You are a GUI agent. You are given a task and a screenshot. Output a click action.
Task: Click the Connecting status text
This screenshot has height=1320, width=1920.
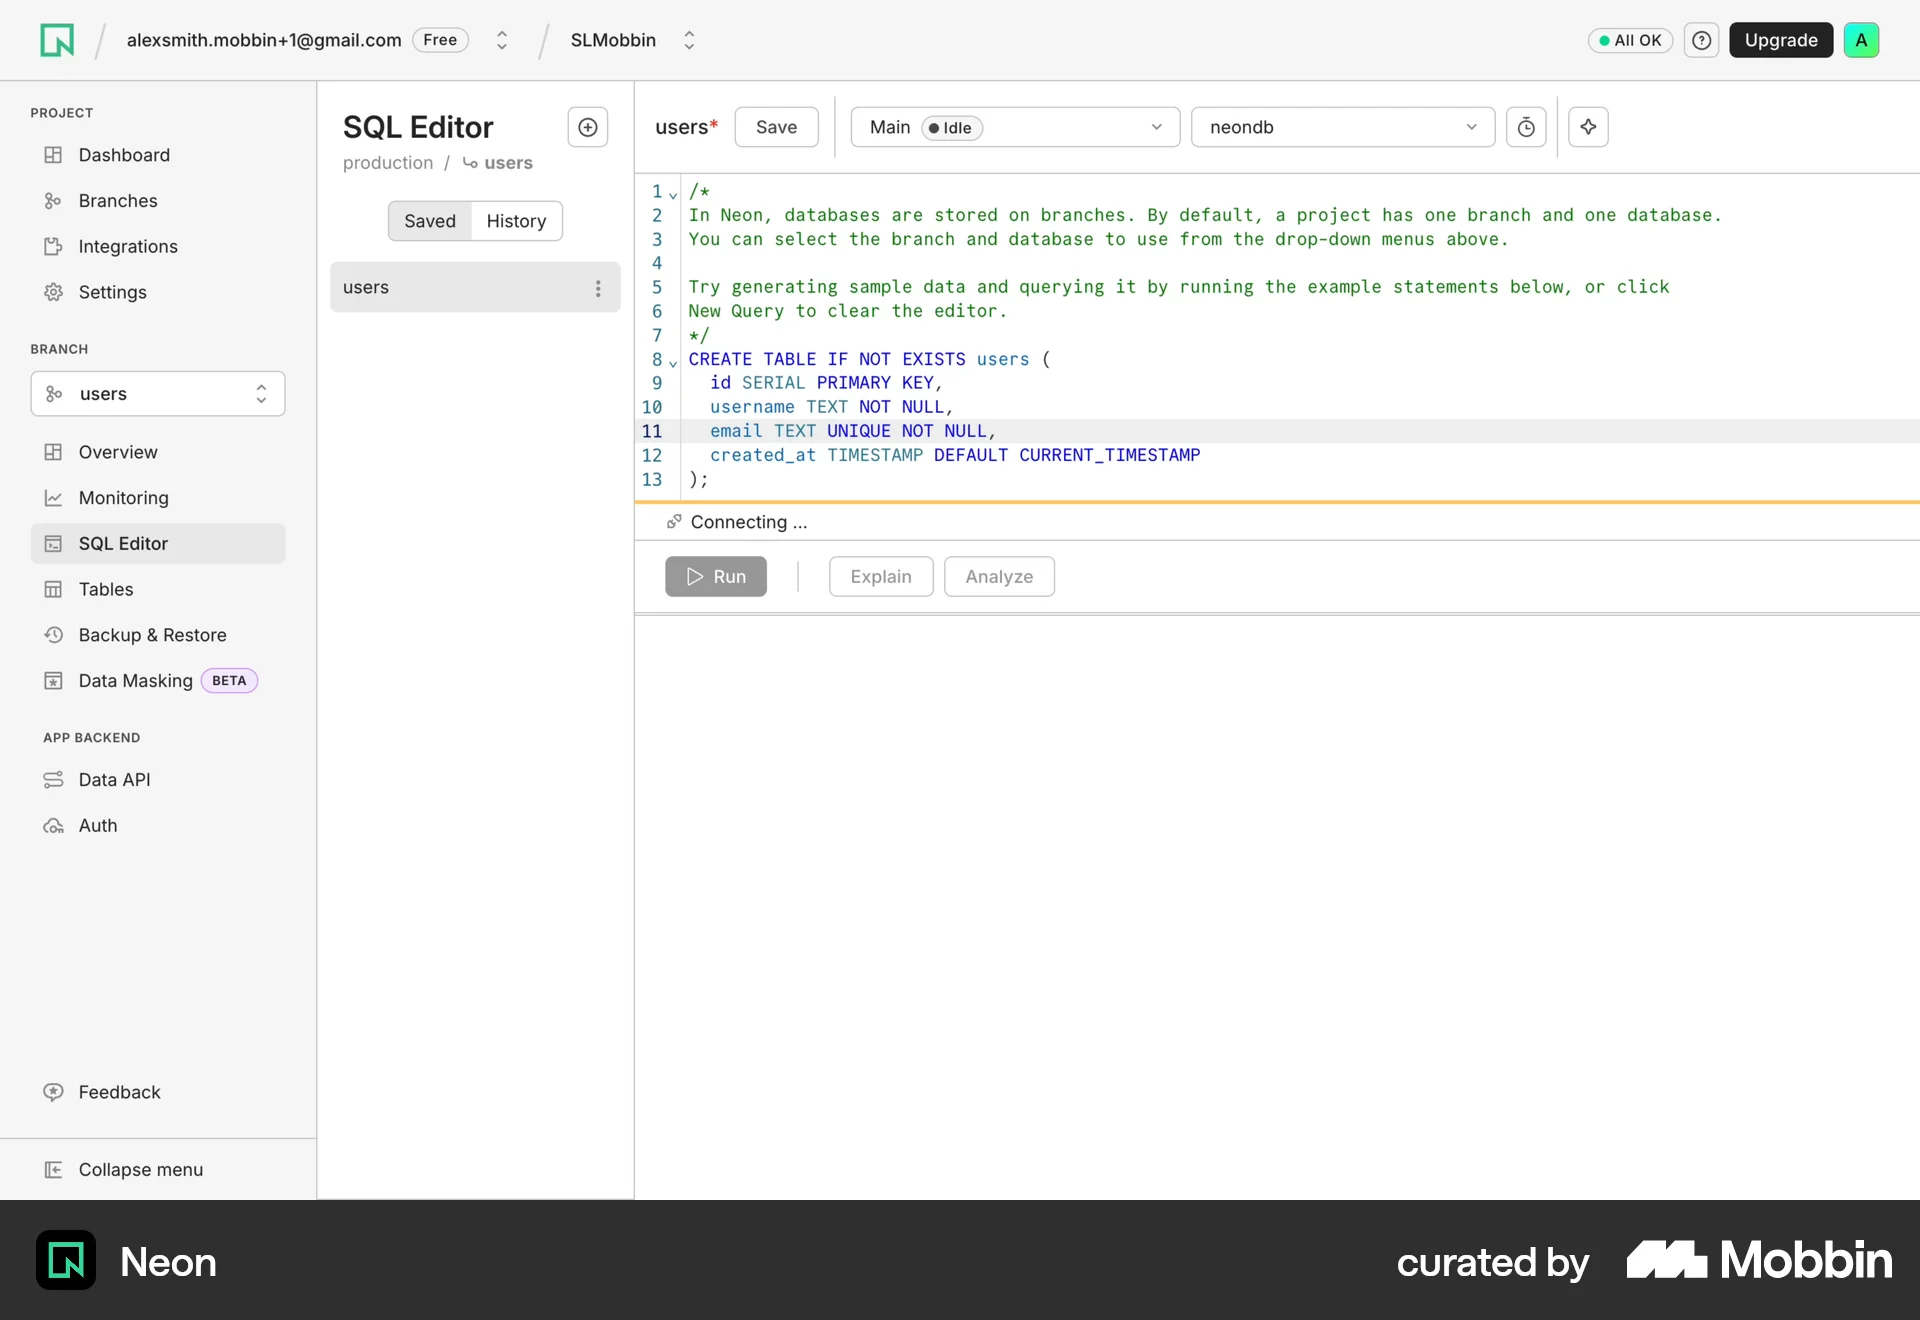749,522
